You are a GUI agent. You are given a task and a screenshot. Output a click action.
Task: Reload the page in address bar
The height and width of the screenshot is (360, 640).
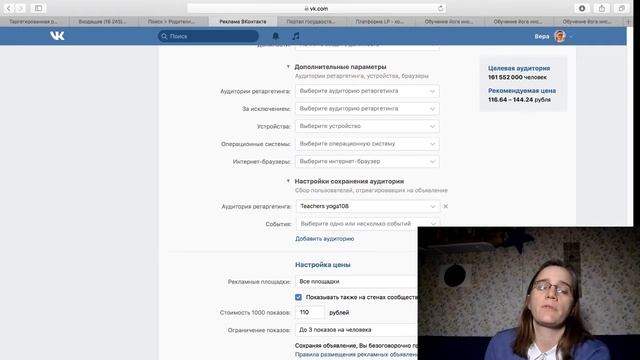[x=440, y=8]
